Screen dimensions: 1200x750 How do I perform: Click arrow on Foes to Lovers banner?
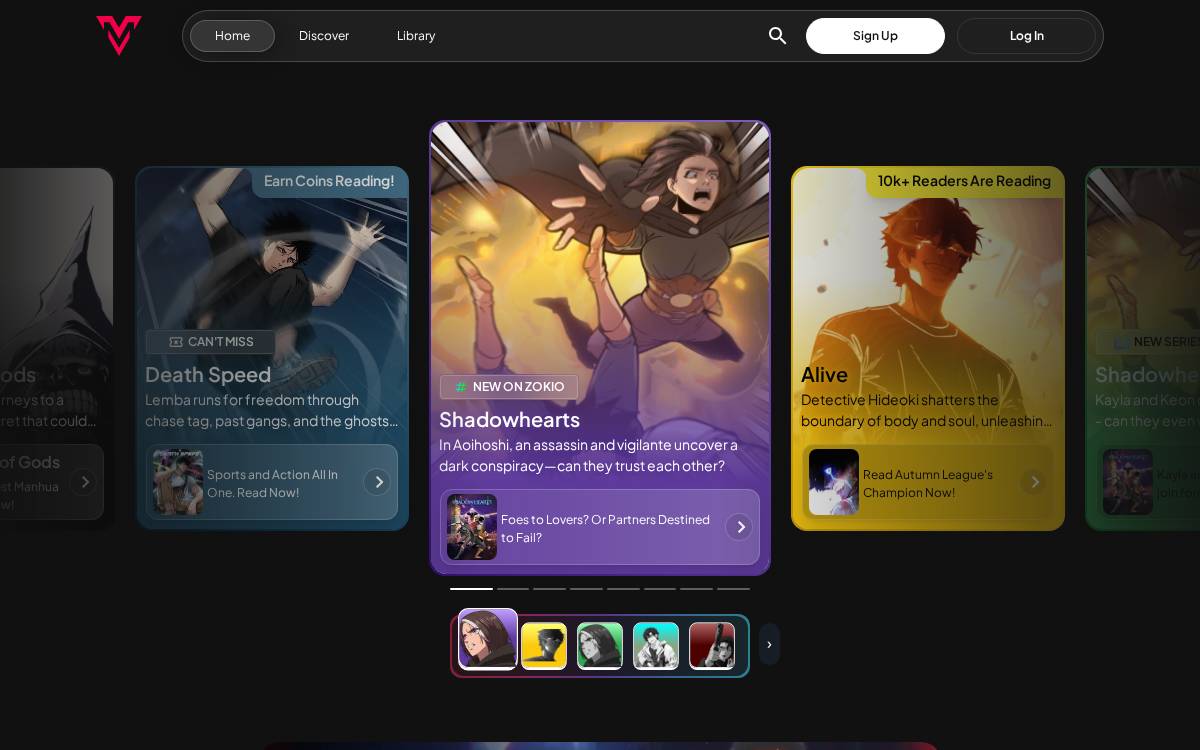(x=739, y=527)
